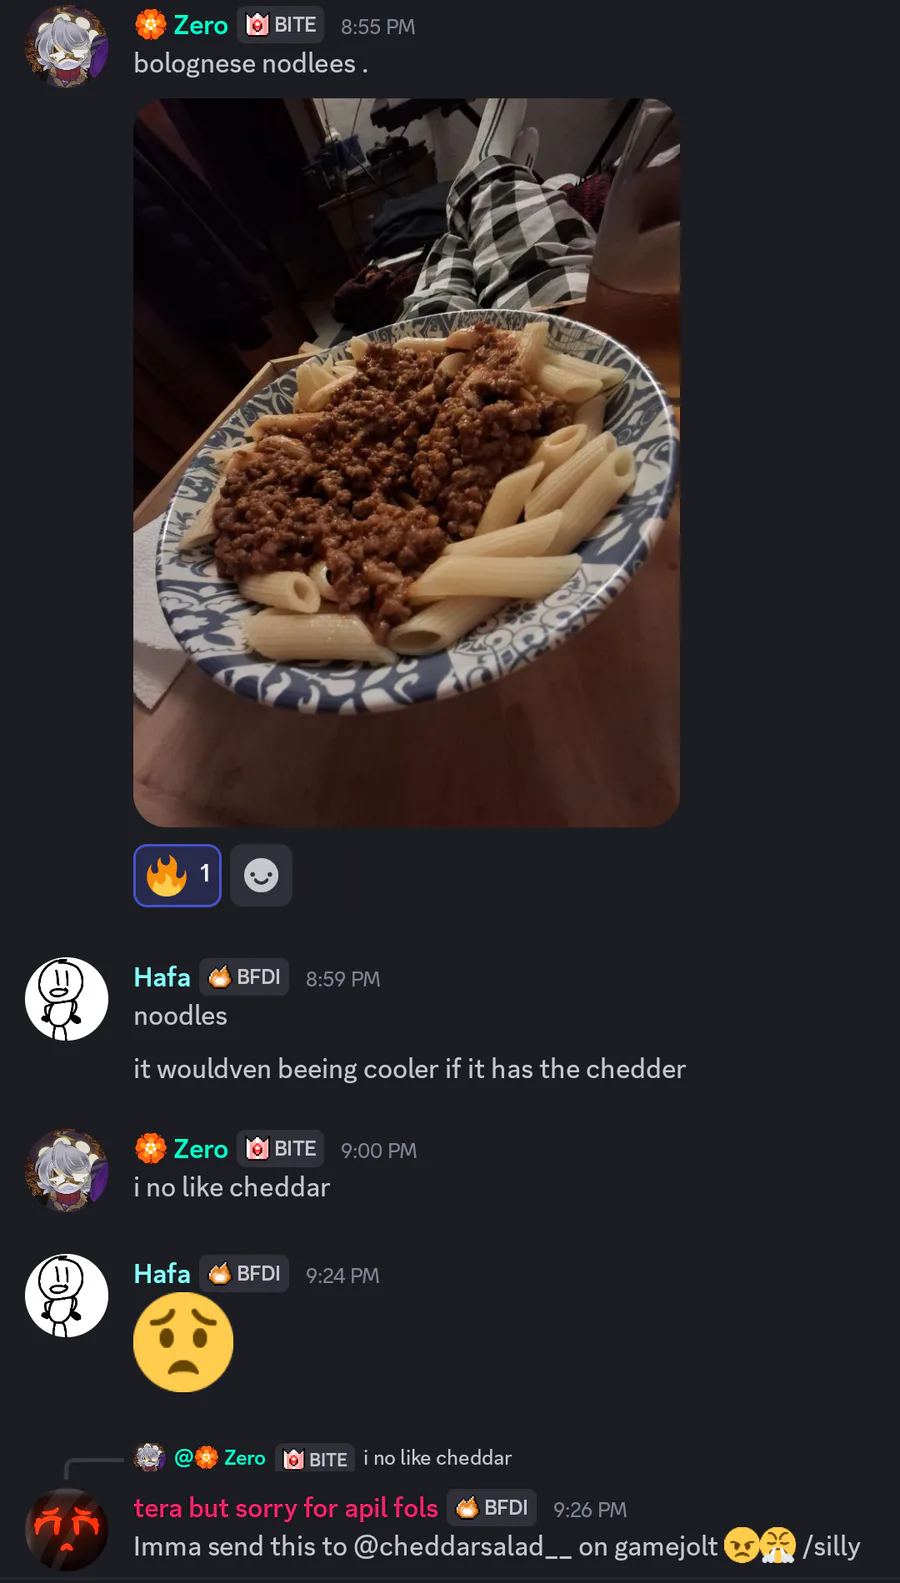Click the BITE server tag at 8:55 PM
The image size is (900, 1583).
point(281,25)
